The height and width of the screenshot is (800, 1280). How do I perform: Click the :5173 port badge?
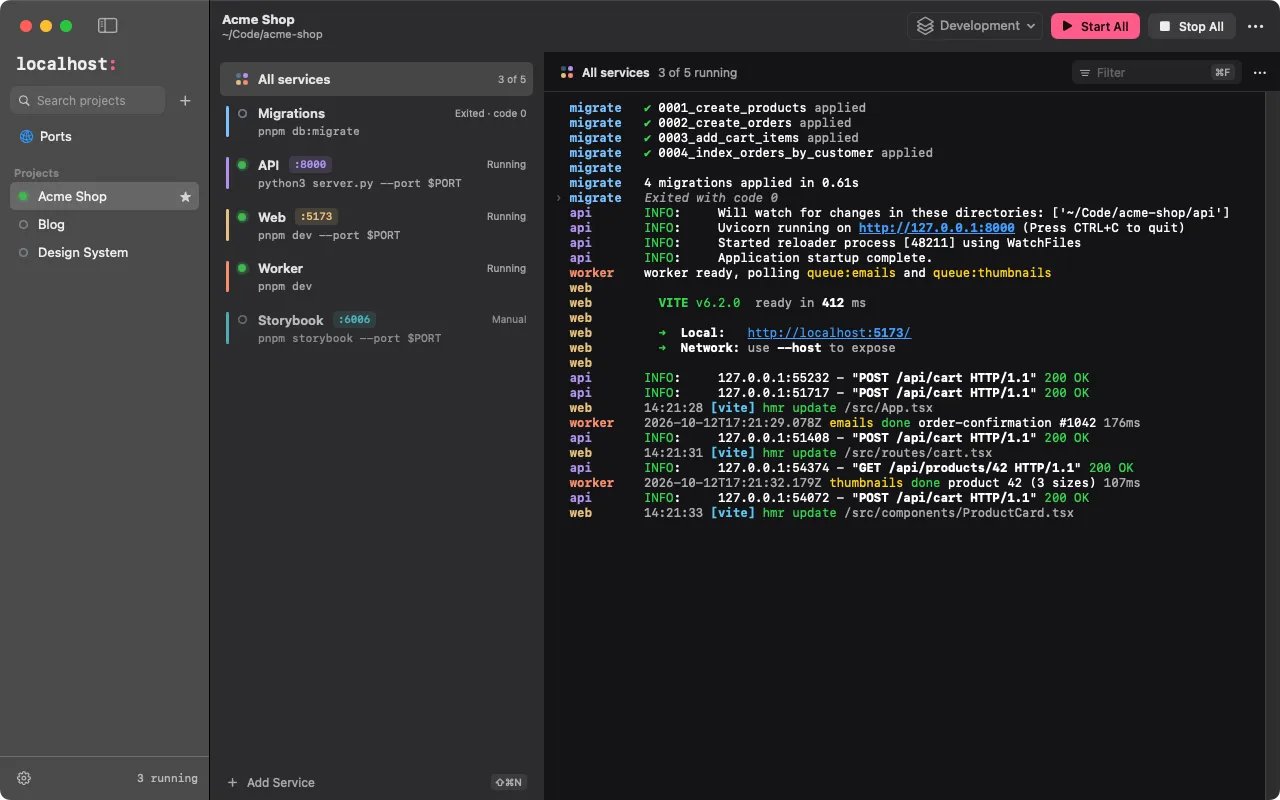[x=315, y=216]
